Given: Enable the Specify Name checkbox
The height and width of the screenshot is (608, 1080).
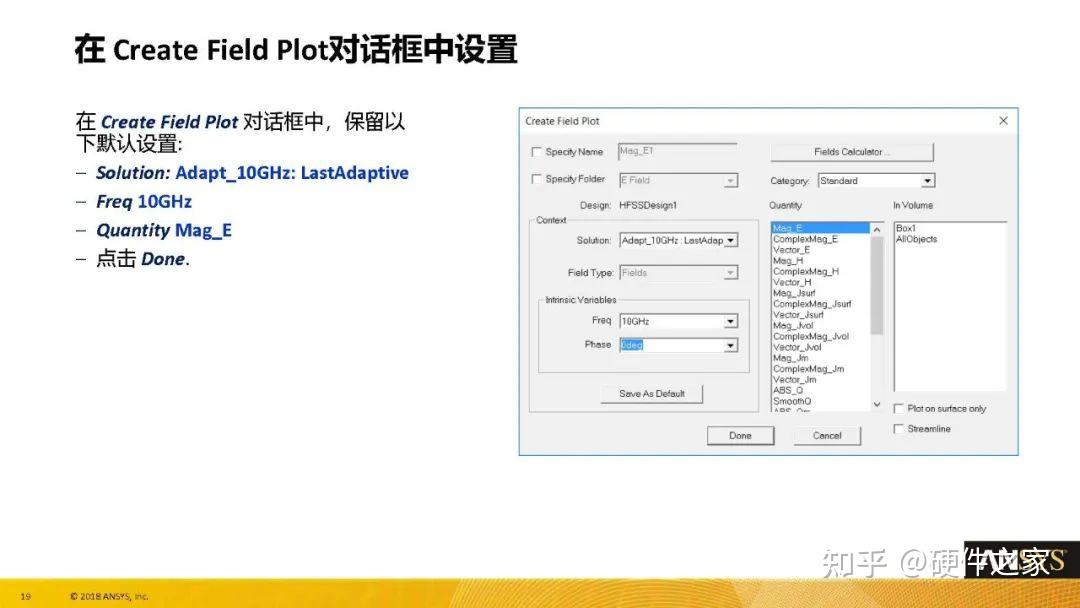Looking at the screenshot, I should pyautogui.click(x=537, y=152).
